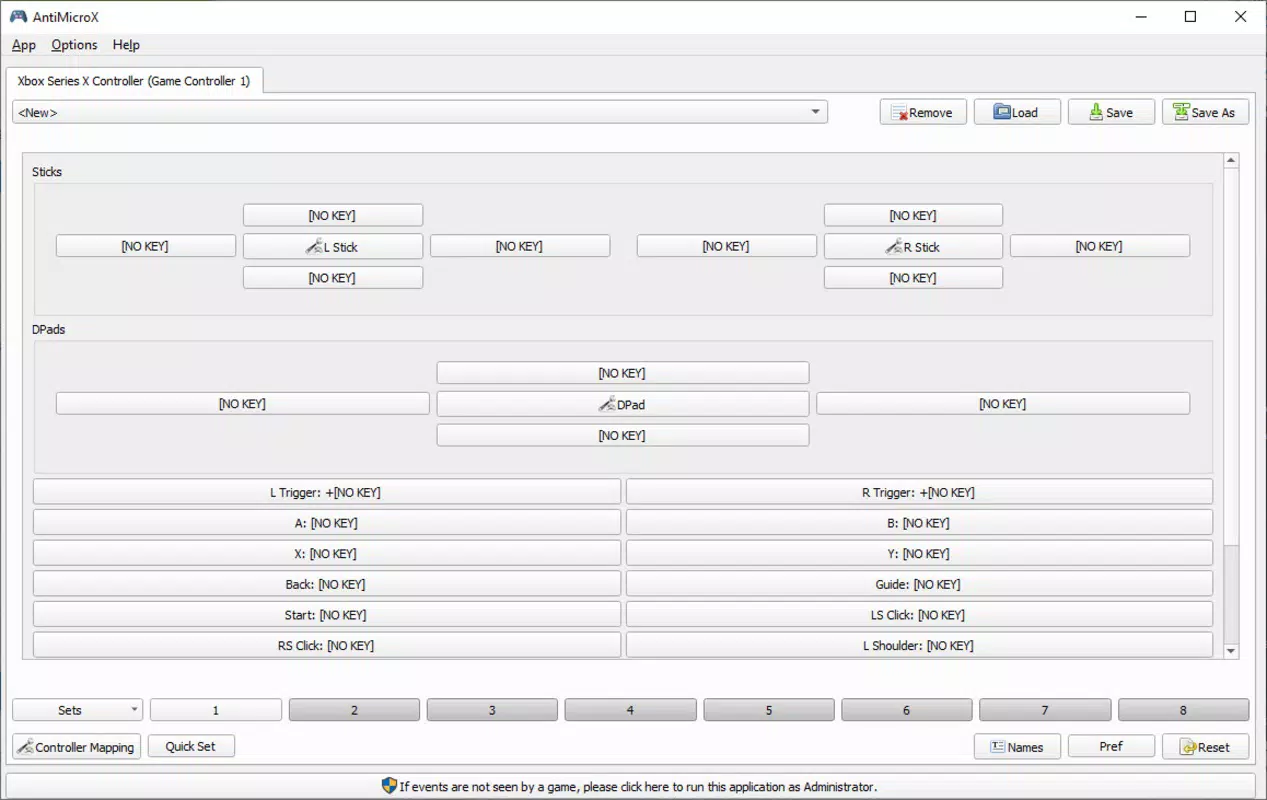Switch to set 4
The width and height of the screenshot is (1267, 800).
point(630,710)
